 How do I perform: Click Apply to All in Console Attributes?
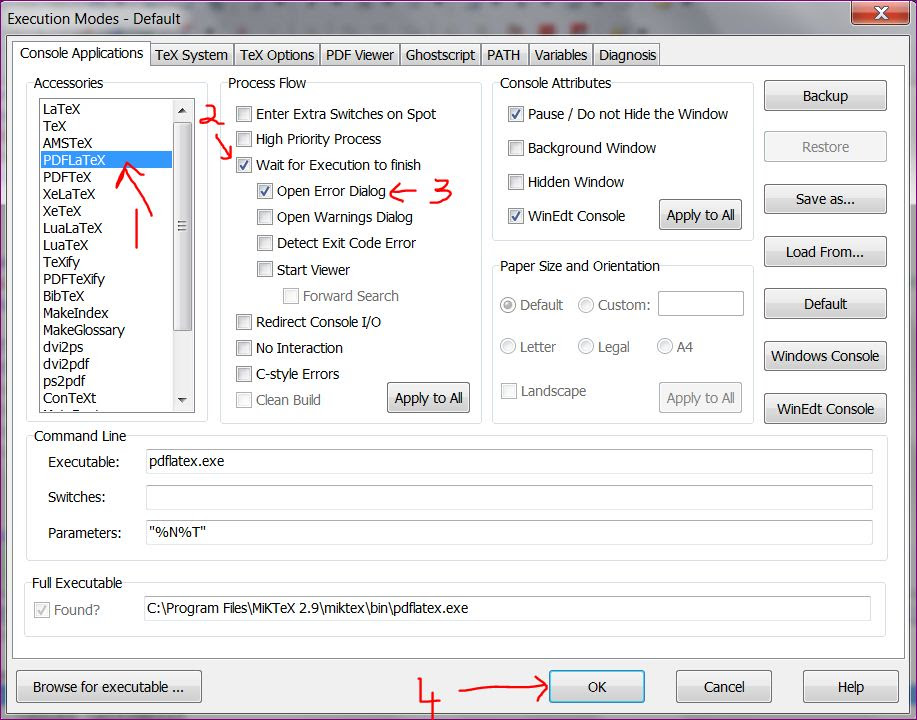point(700,215)
